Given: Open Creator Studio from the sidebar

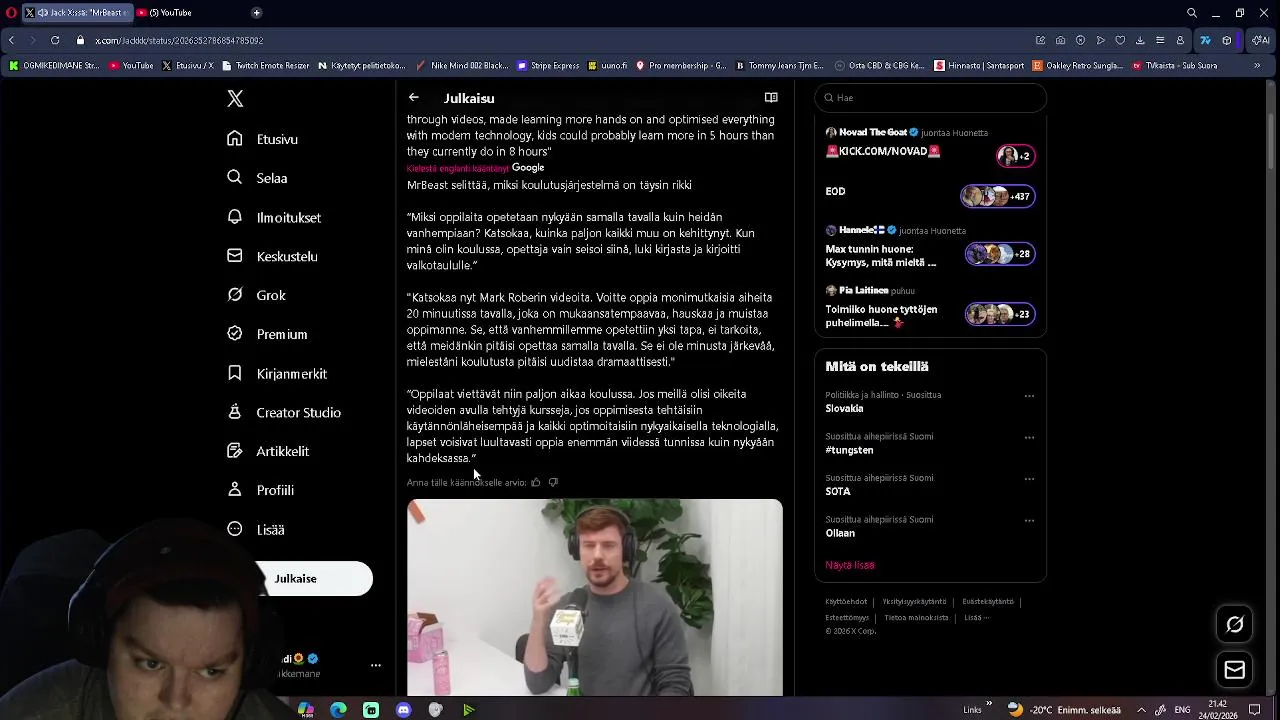Looking at the screenshot, I should point(284,412).
